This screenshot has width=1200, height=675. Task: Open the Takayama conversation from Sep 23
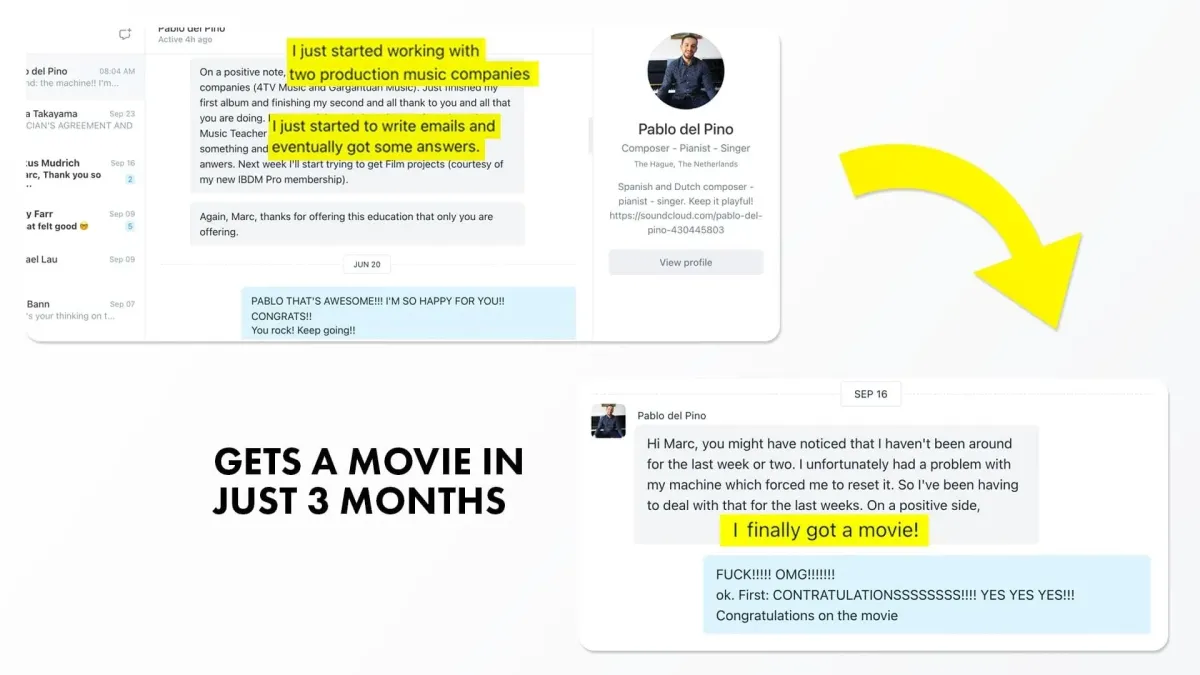[85, 120]
